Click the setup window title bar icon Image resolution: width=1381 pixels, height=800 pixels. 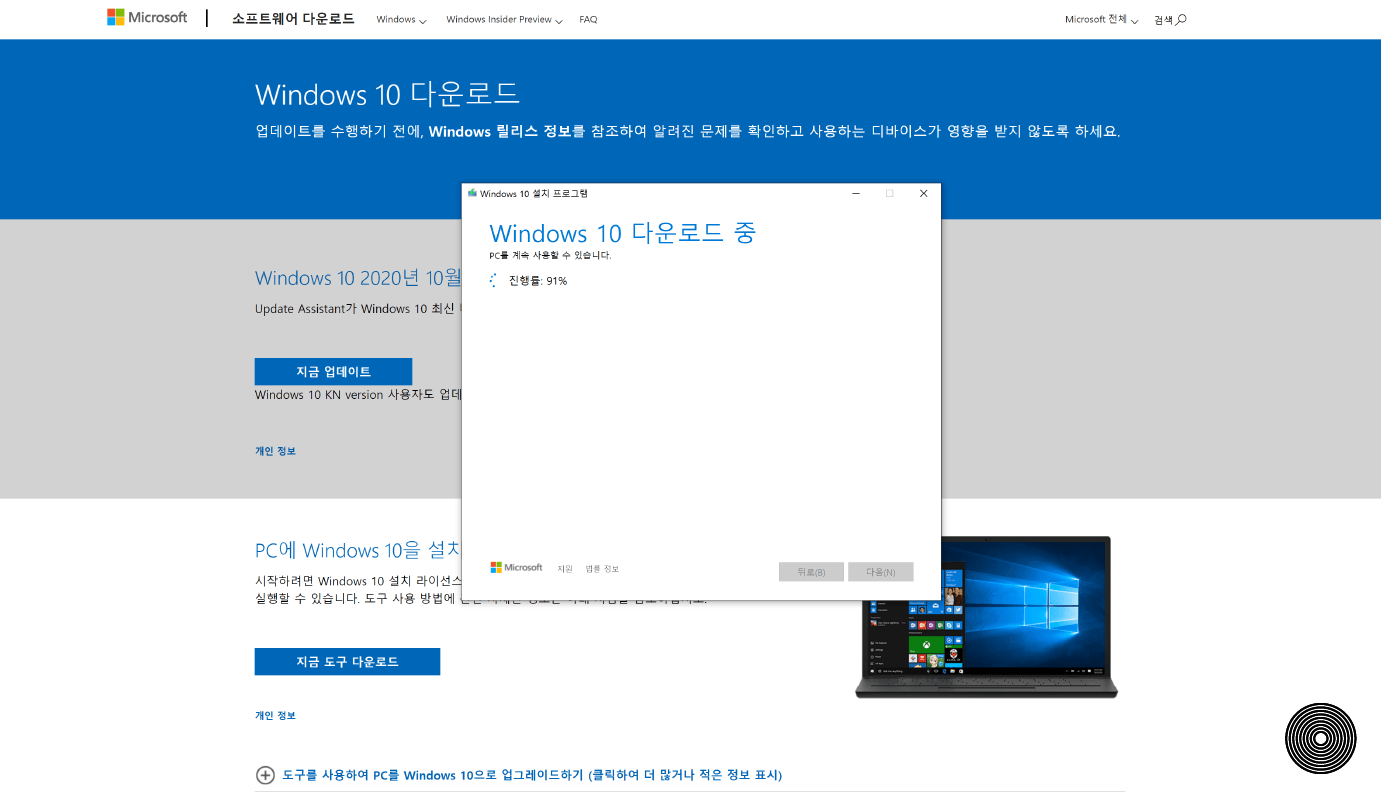coord(472,193)
